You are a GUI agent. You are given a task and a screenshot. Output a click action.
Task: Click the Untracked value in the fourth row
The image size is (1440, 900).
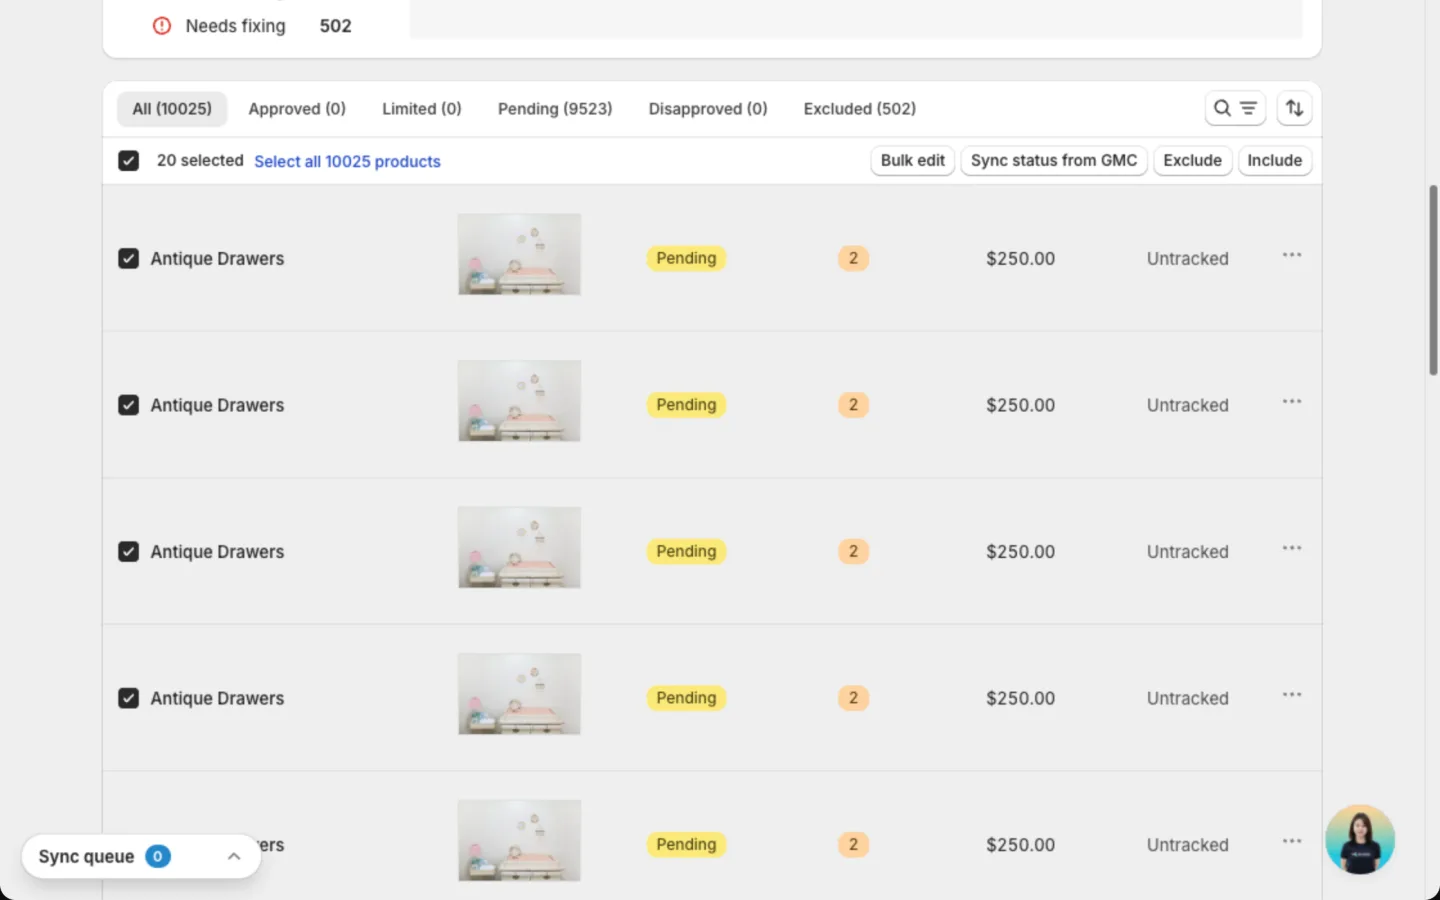click(1187, 698)
